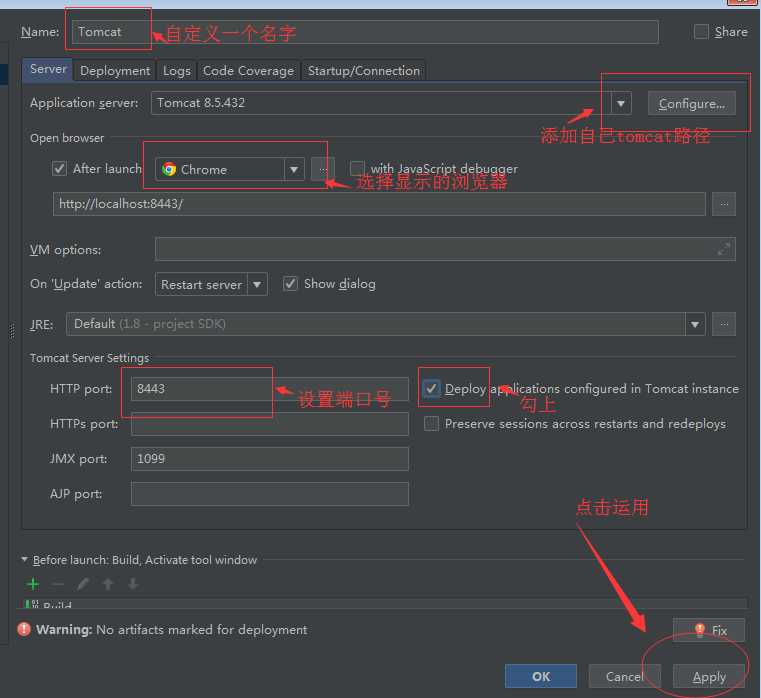Click the pencil edit task icon

pos(83,584)
